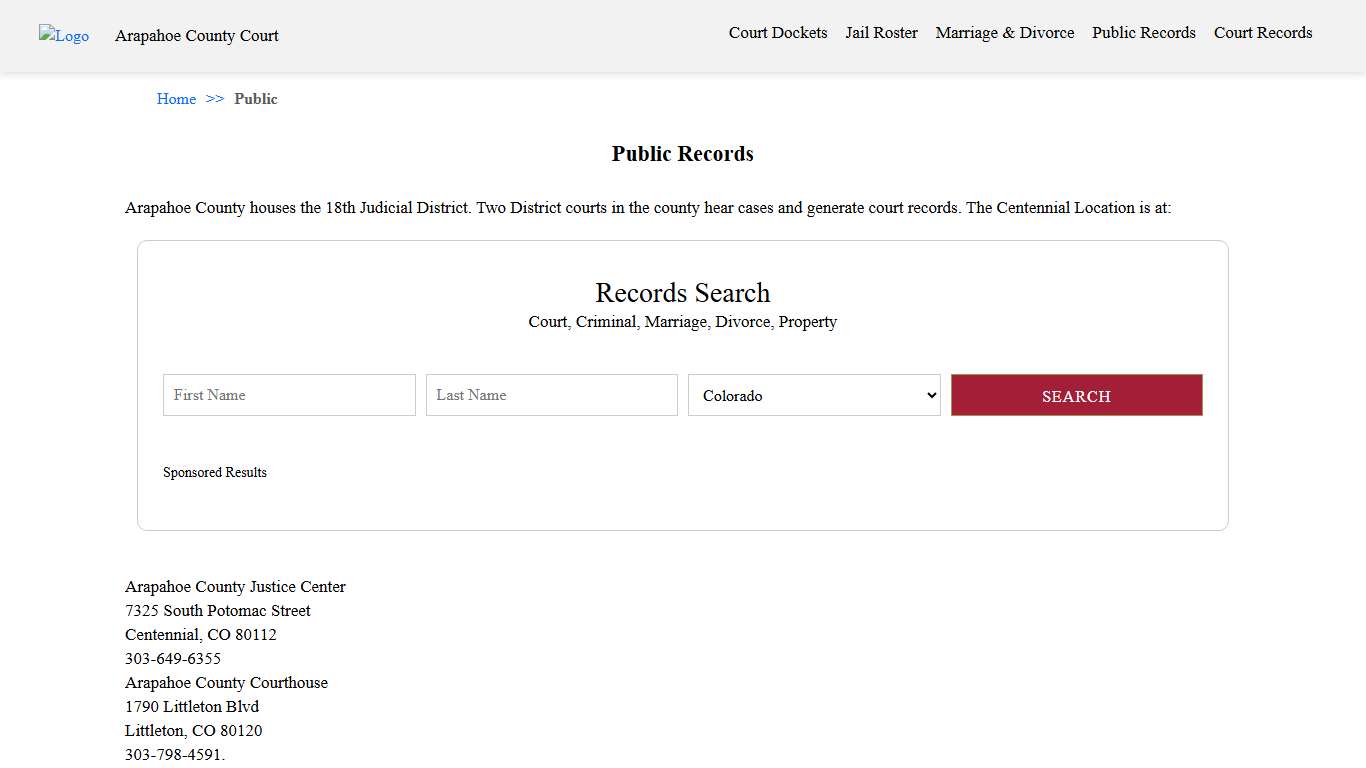This screenshot has width=1366, height=768.
Task: Open the Jail Roster page
Action: (x=881, y=32)
